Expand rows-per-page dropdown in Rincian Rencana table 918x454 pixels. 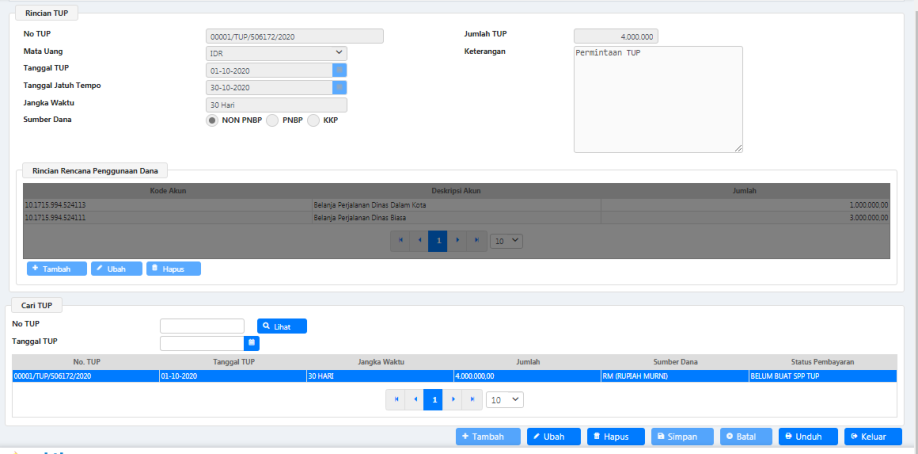coord(508,241)
